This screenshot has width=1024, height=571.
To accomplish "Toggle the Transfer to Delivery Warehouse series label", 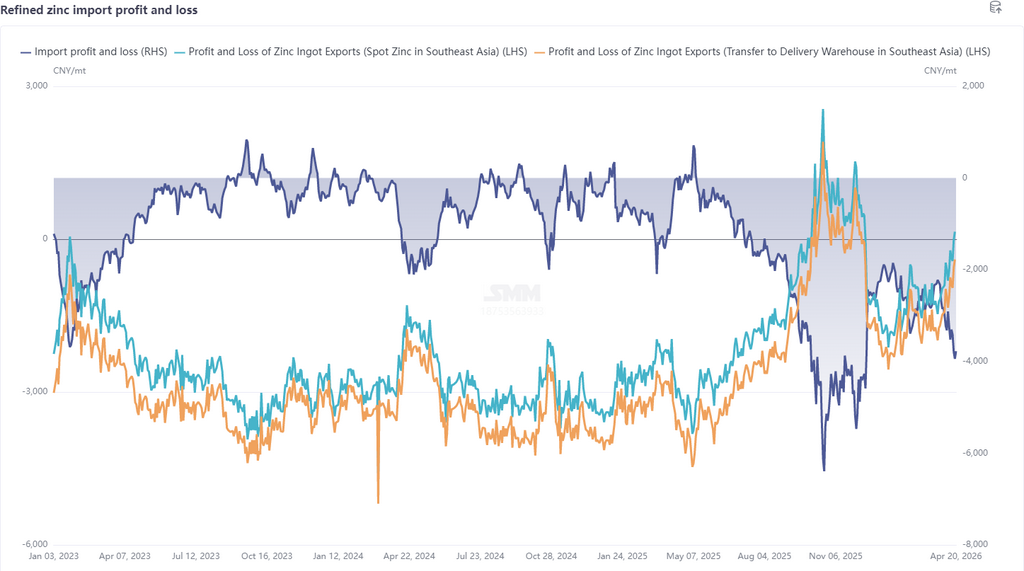I will point(771,50).
